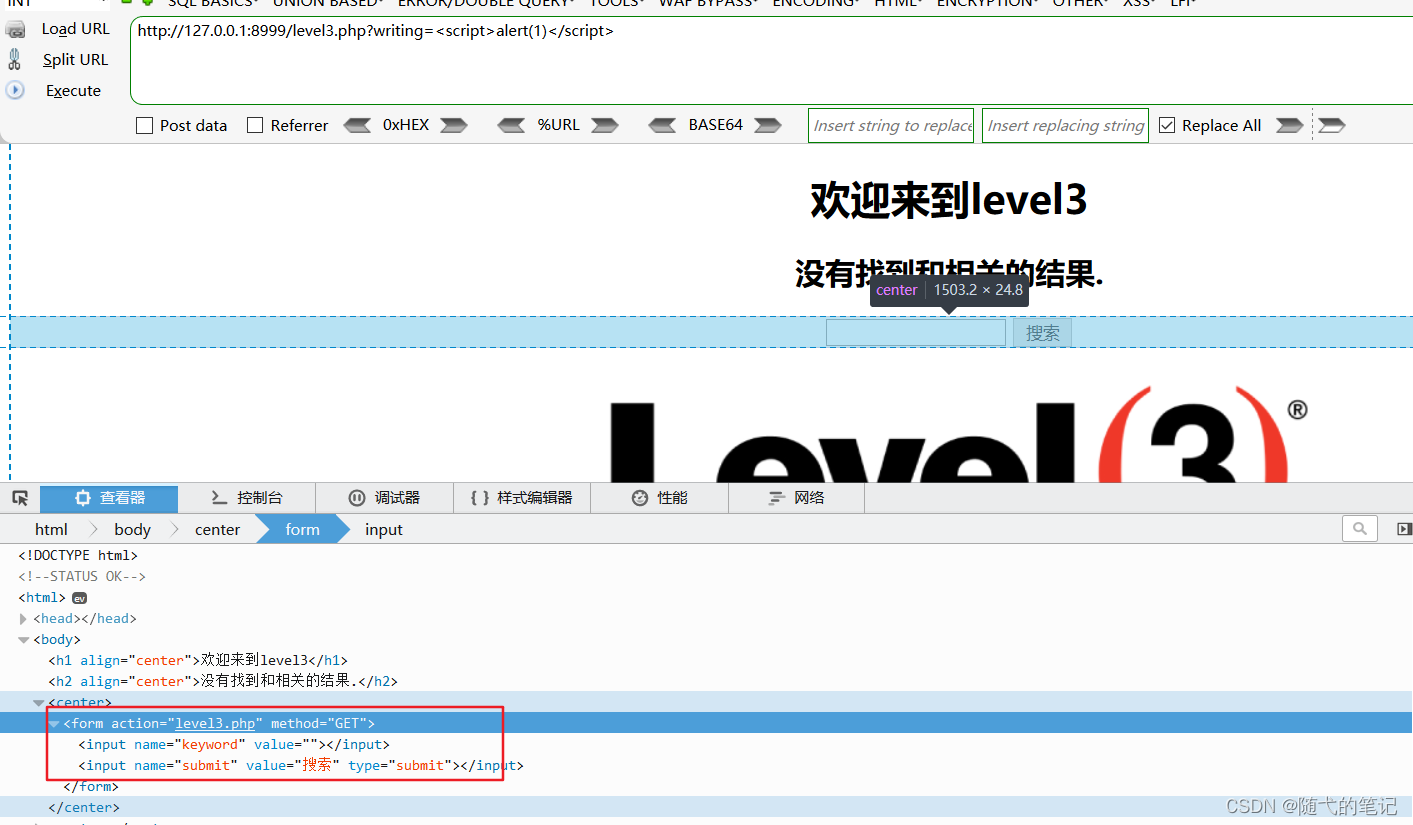Open the 样式编辑器 style editor tab
This screenshot has width=1413, height=825.
tap(522, 498)
